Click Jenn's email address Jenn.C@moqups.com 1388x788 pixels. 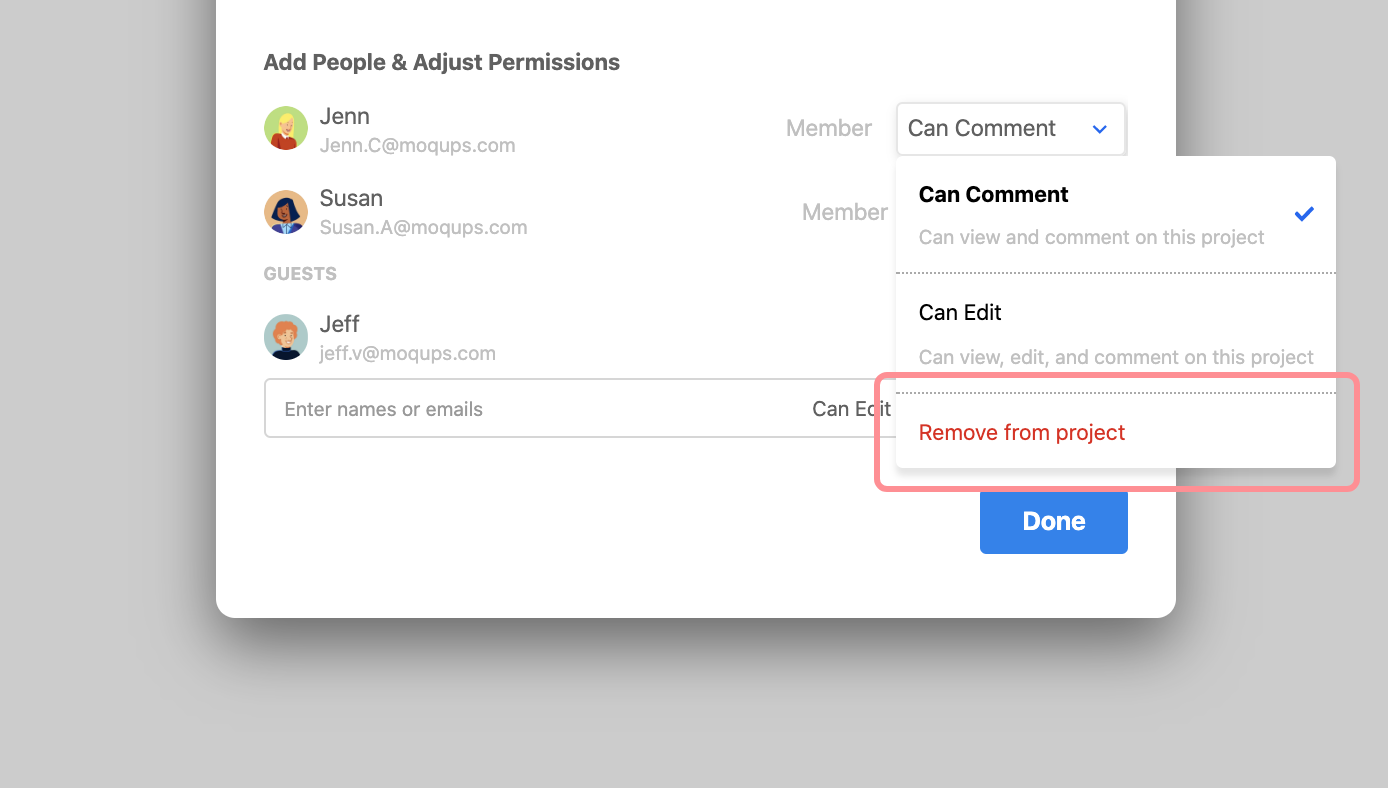pos(417,145)
